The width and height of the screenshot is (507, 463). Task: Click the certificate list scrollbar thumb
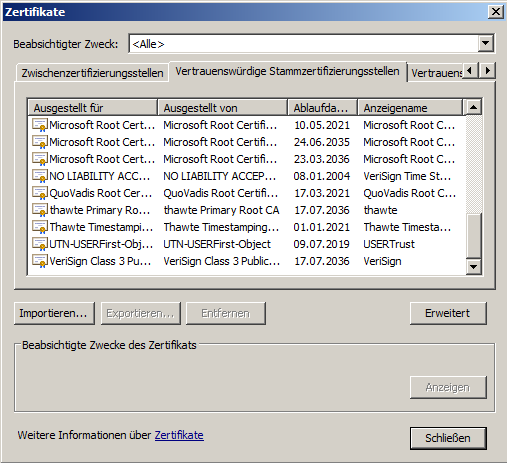473,235
